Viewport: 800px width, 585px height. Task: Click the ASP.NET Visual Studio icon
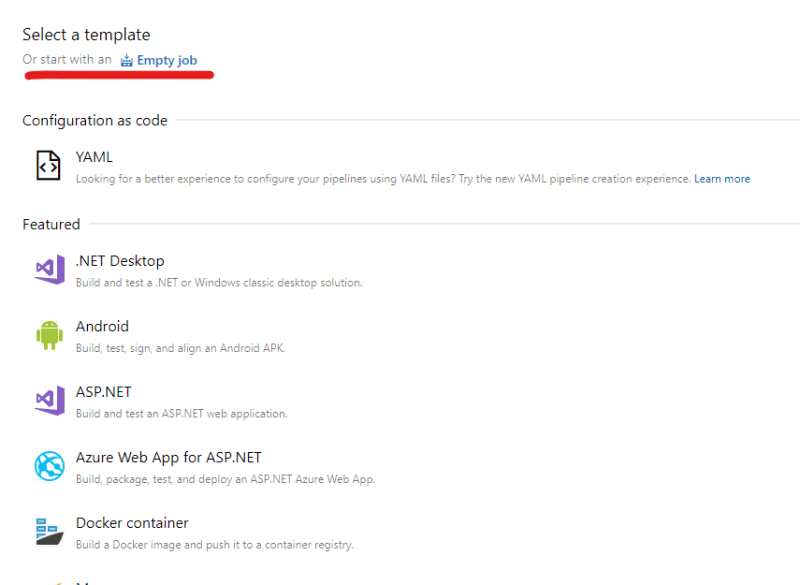(x=49, y=400)
